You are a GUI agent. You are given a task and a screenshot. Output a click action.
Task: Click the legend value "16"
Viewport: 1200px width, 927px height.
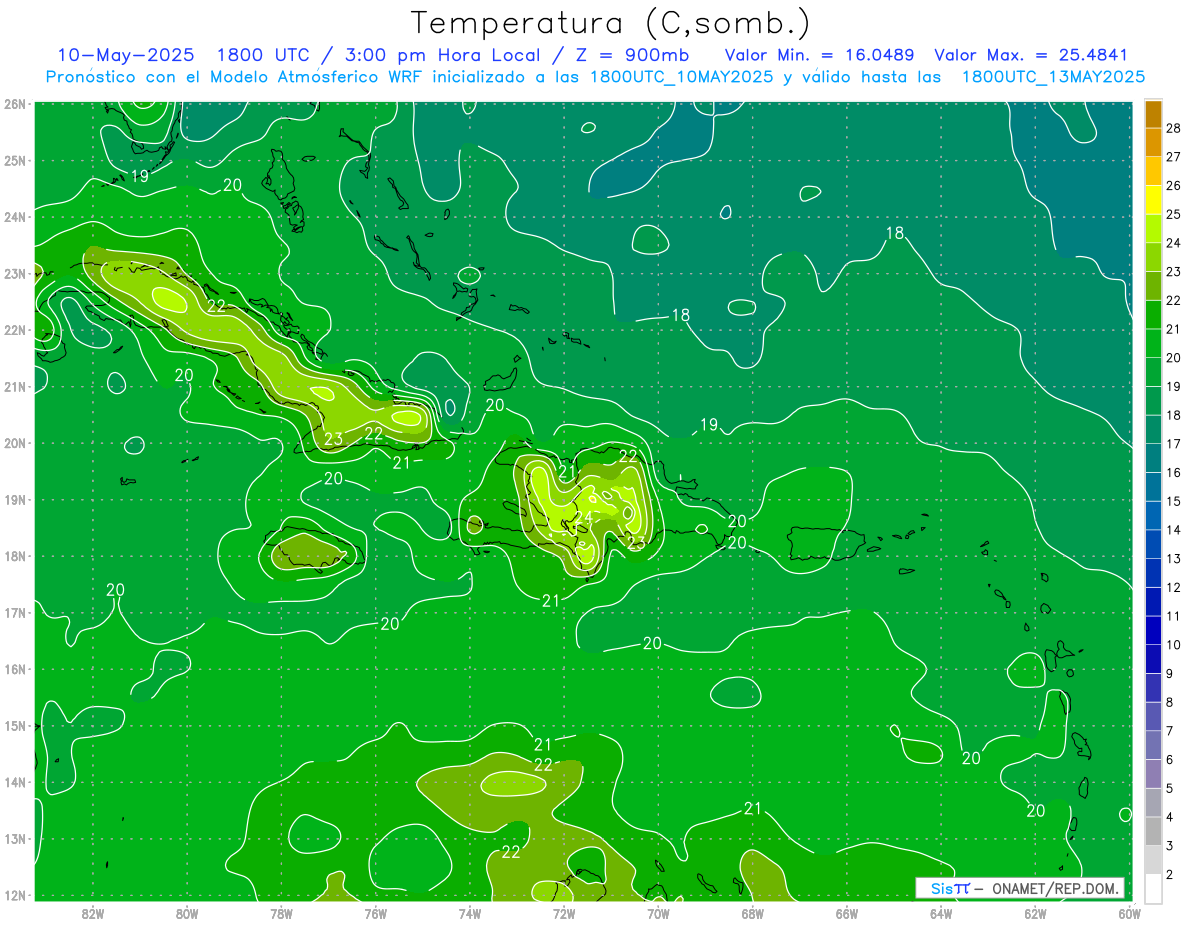click(x=1174, y=472)
